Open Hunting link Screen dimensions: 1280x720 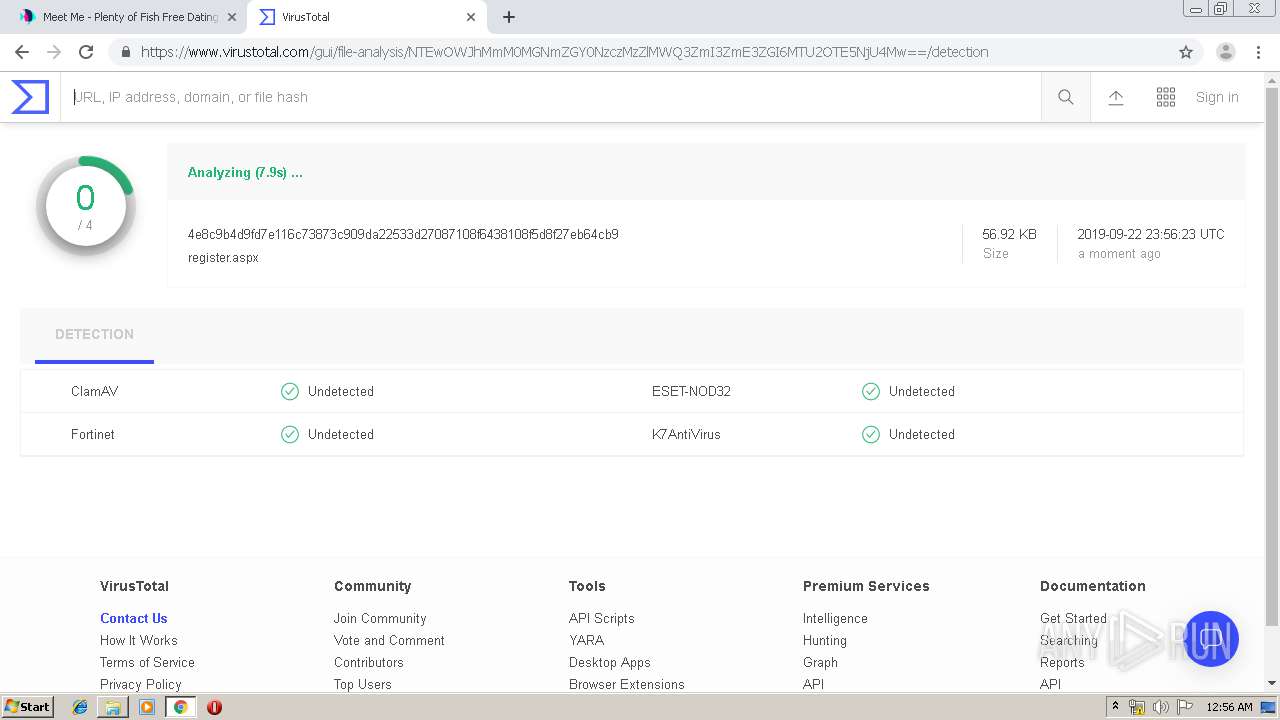[824, 640]
